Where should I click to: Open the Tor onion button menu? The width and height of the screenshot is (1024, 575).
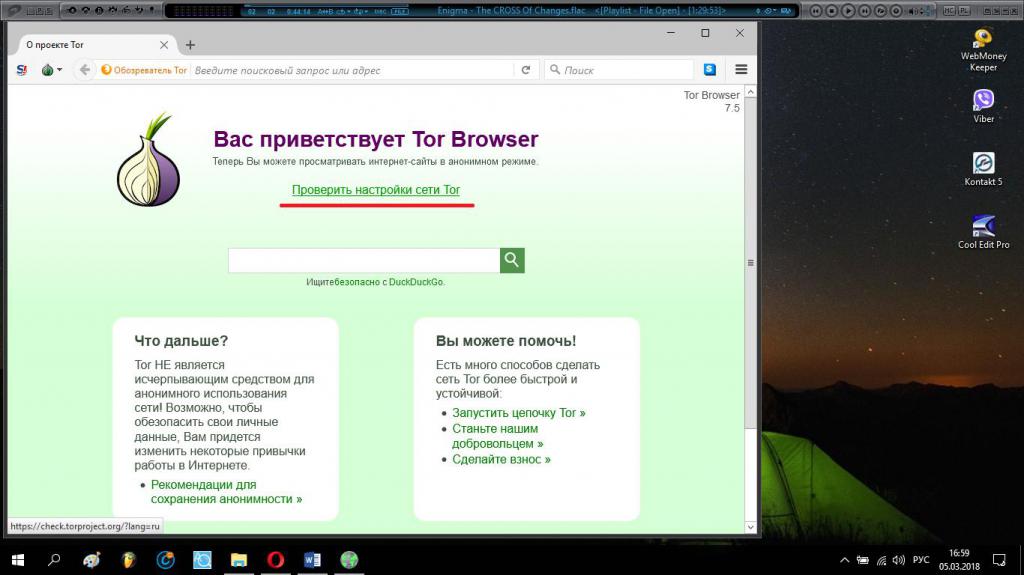(51, 70)
